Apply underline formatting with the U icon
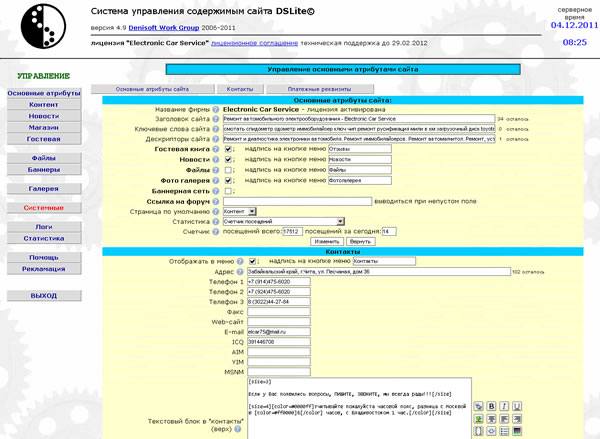The width and height of the screenshot is (600, 439). coord(517,406)
